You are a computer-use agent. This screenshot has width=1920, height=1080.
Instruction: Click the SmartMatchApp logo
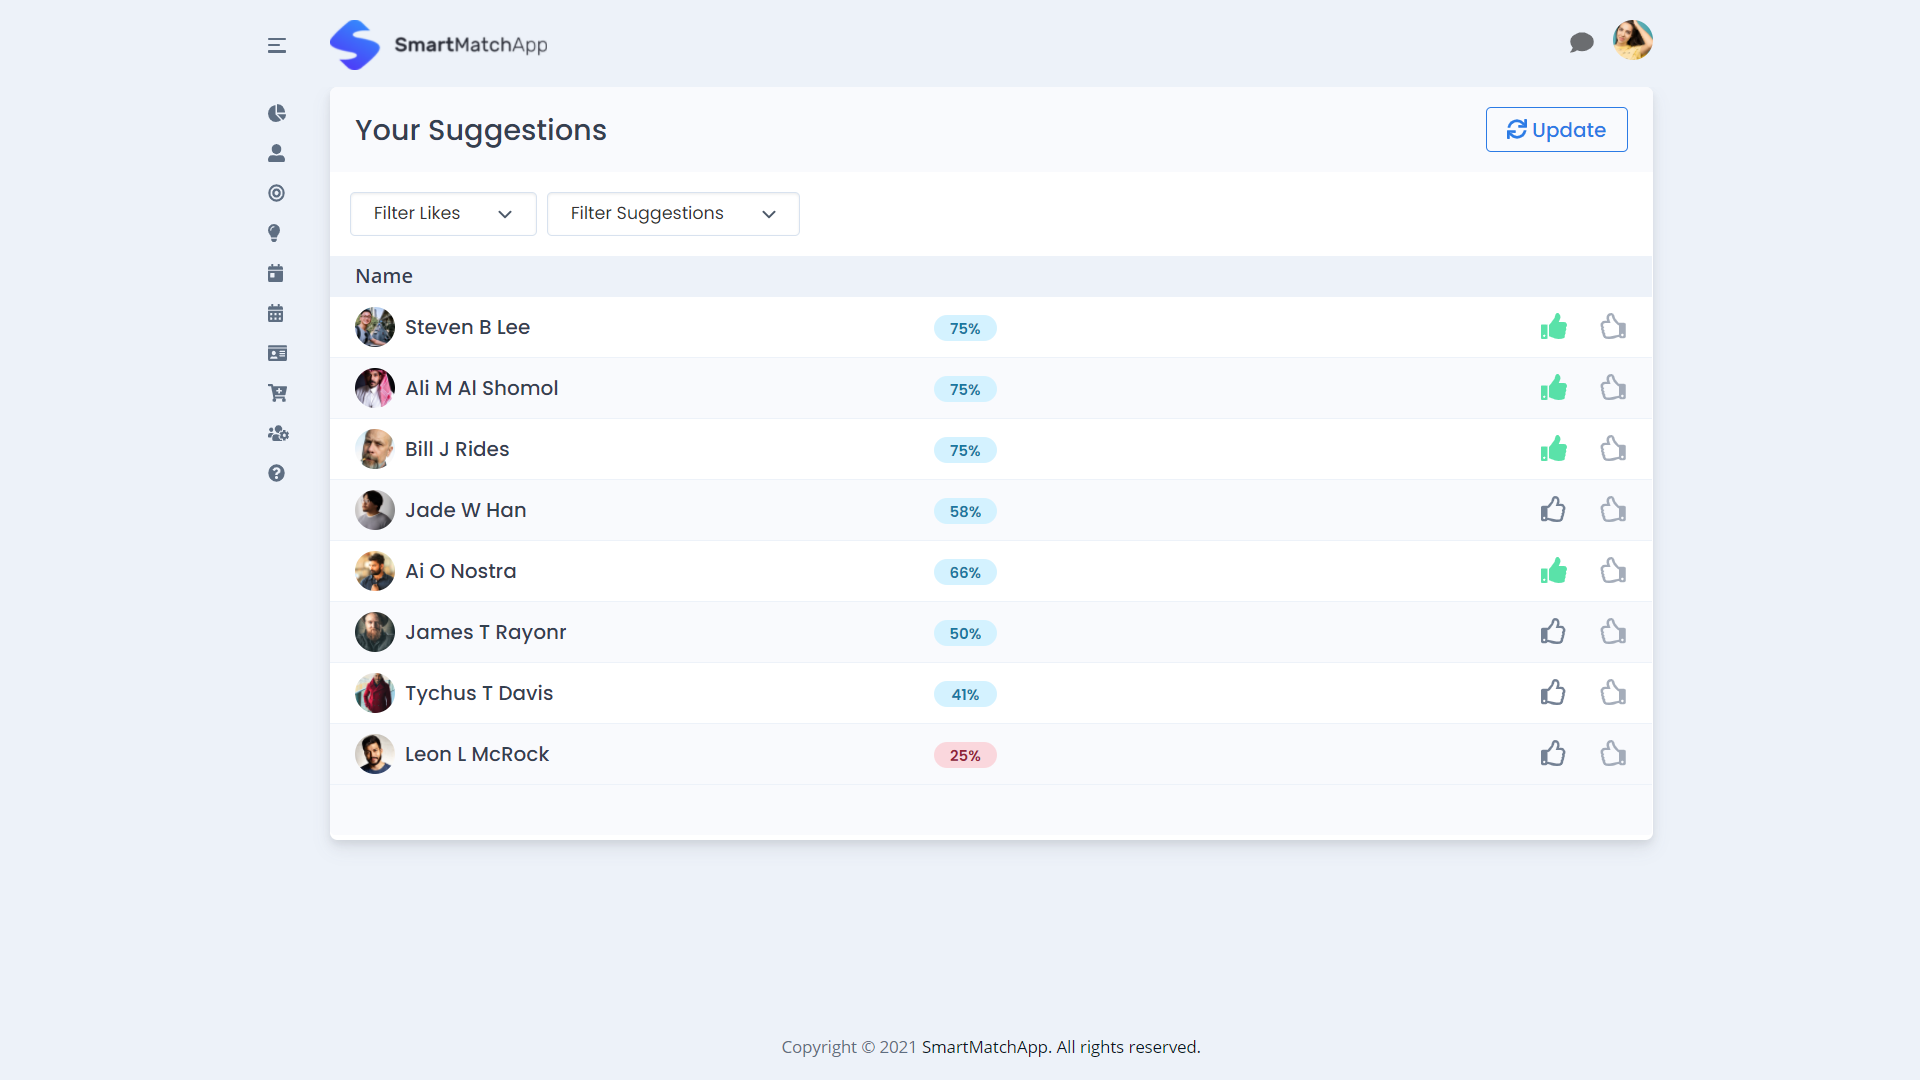pyautogui.click(x=438, y=44)
